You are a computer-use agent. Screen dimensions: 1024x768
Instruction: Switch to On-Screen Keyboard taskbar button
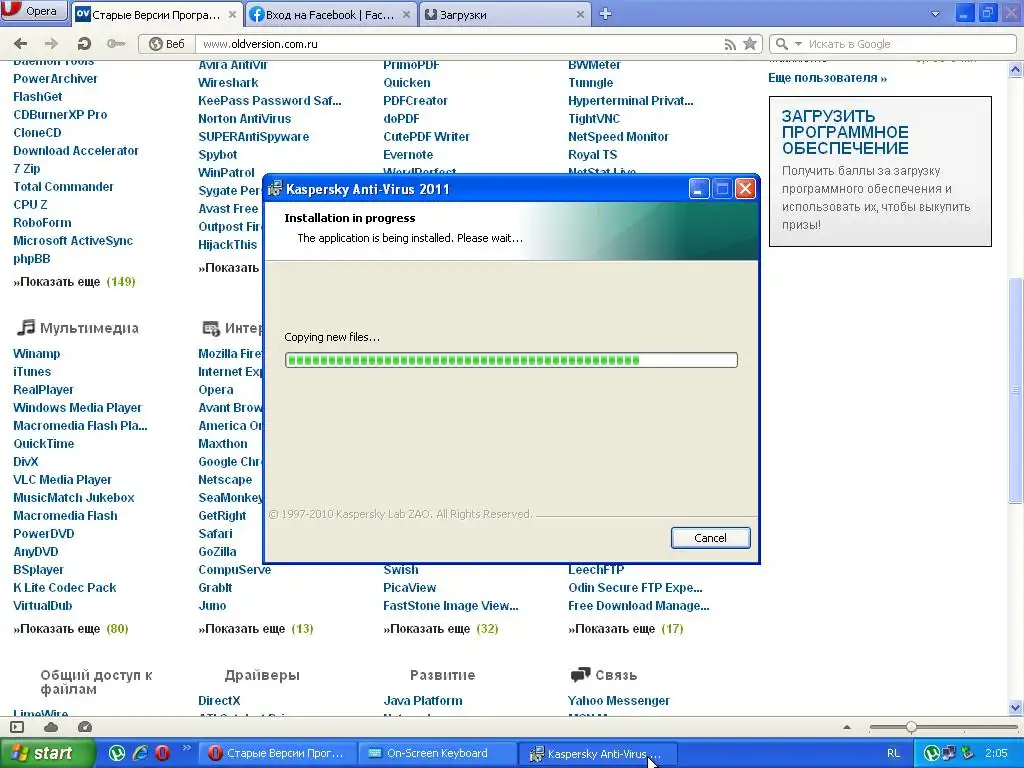click(437, 753)
